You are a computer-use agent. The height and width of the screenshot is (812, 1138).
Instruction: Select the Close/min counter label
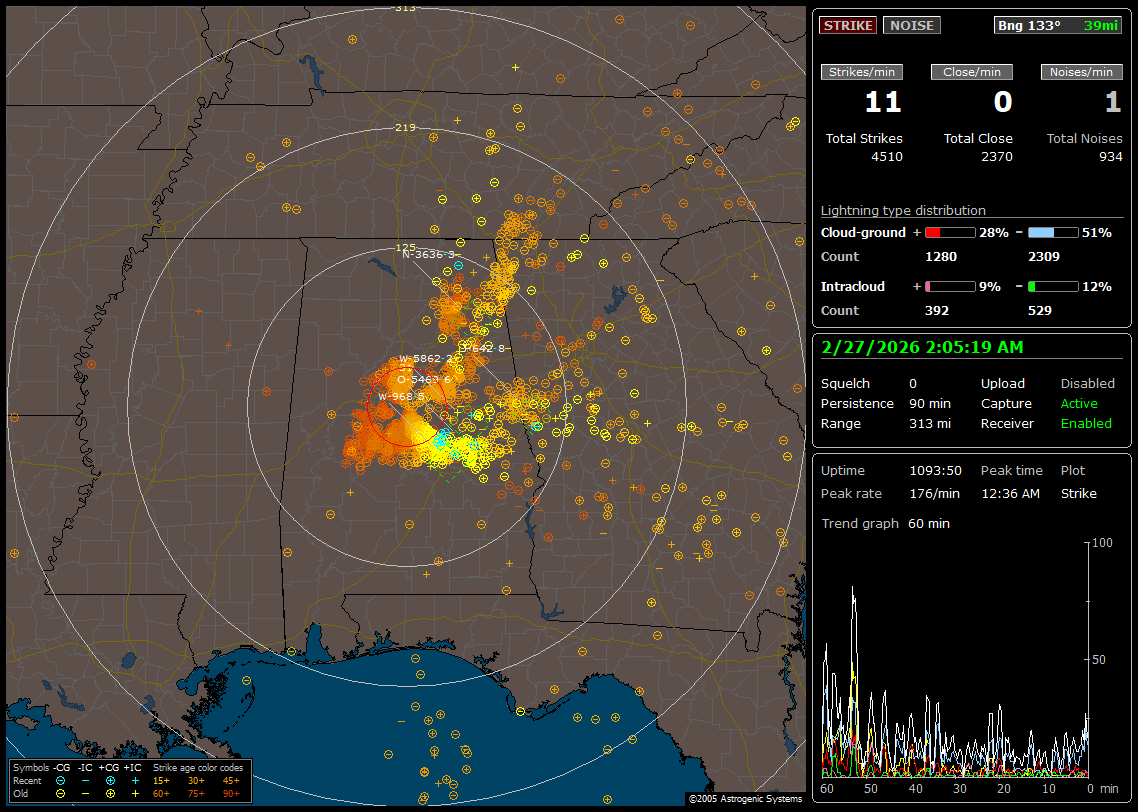pos(972,72)
